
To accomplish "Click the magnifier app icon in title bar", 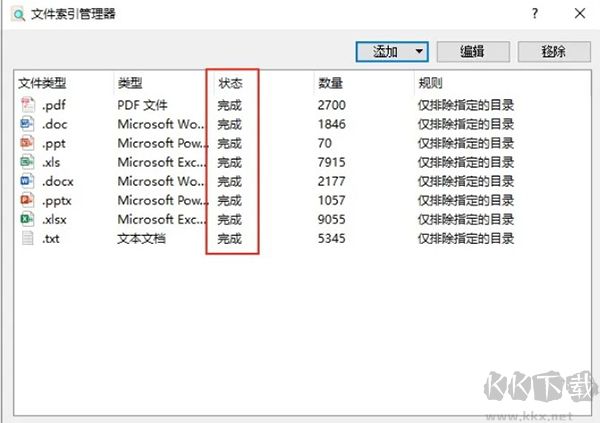I will 18,15.
